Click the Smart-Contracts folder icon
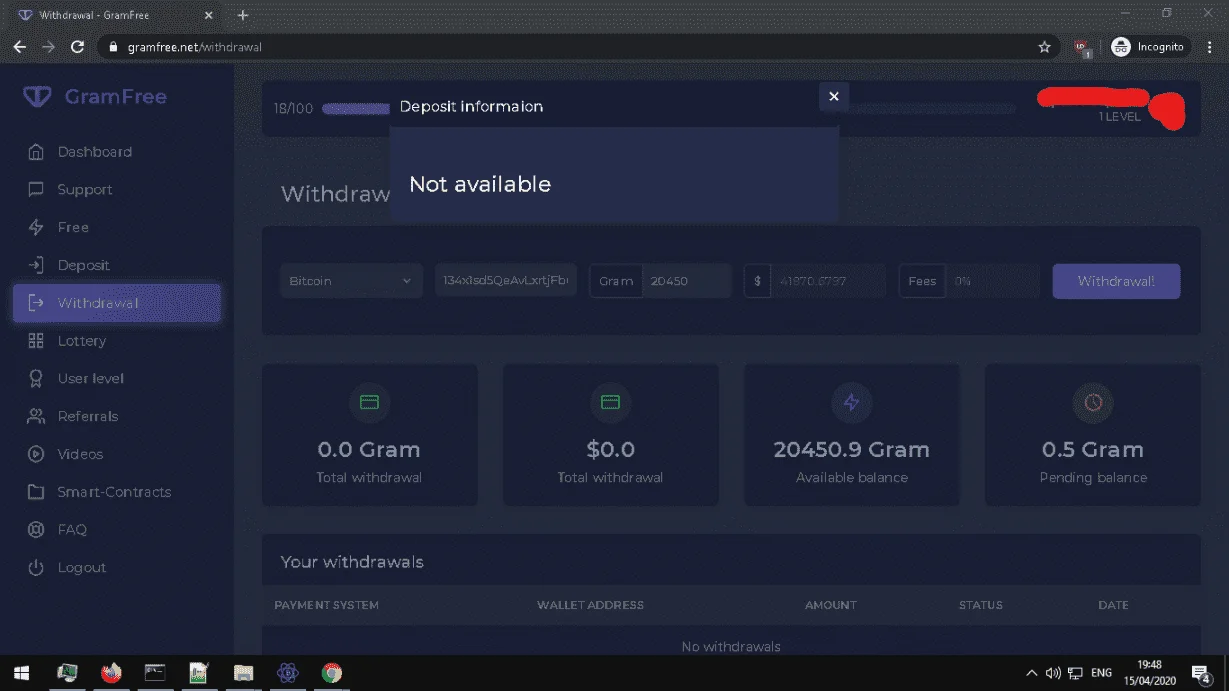This screenshot has width=1229, height=691. pyautogui.click(x=36, y=492)
